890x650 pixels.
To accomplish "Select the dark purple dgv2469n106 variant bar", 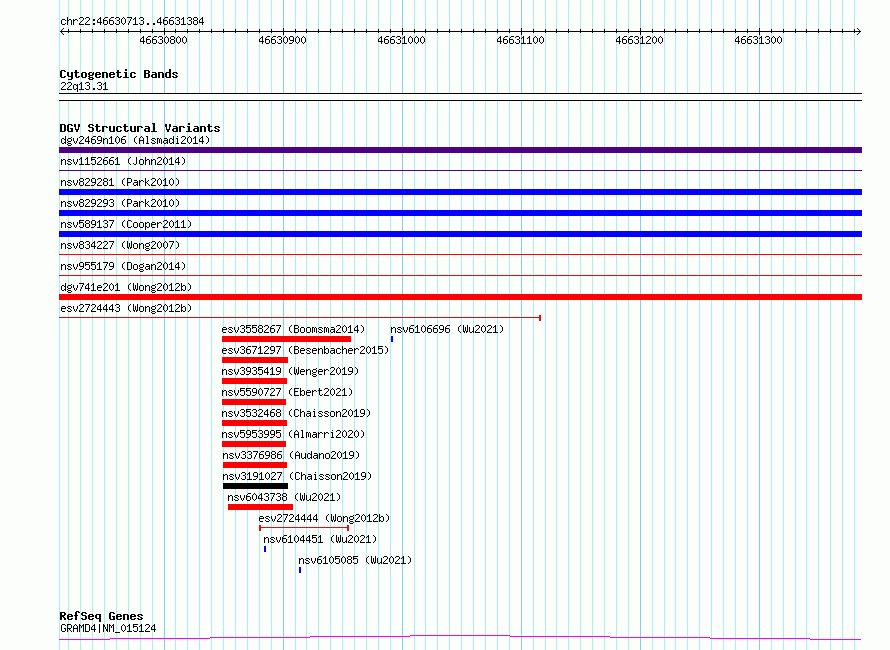I will 460,150.
